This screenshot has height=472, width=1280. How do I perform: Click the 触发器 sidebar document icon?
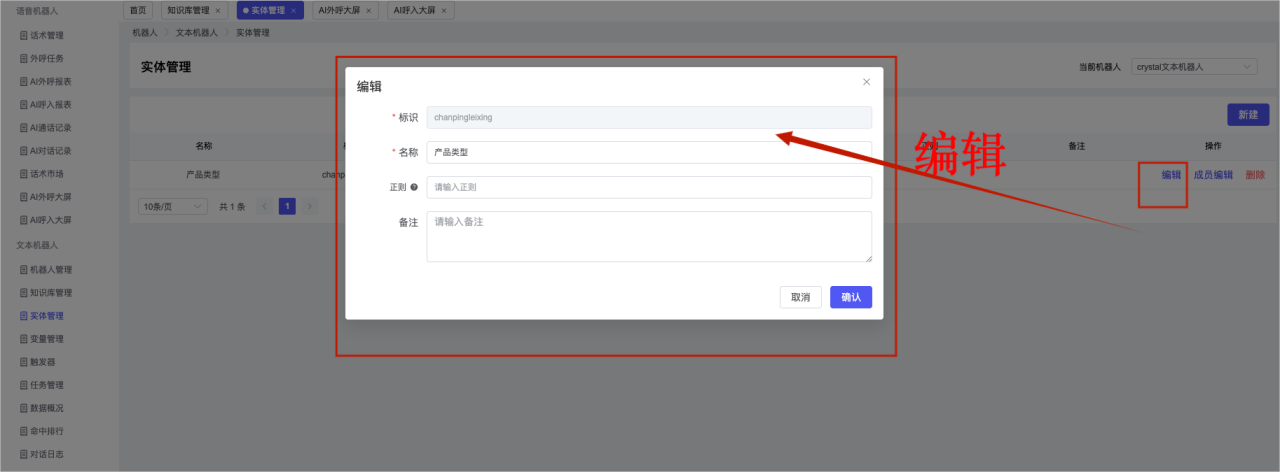click(24, 362)
